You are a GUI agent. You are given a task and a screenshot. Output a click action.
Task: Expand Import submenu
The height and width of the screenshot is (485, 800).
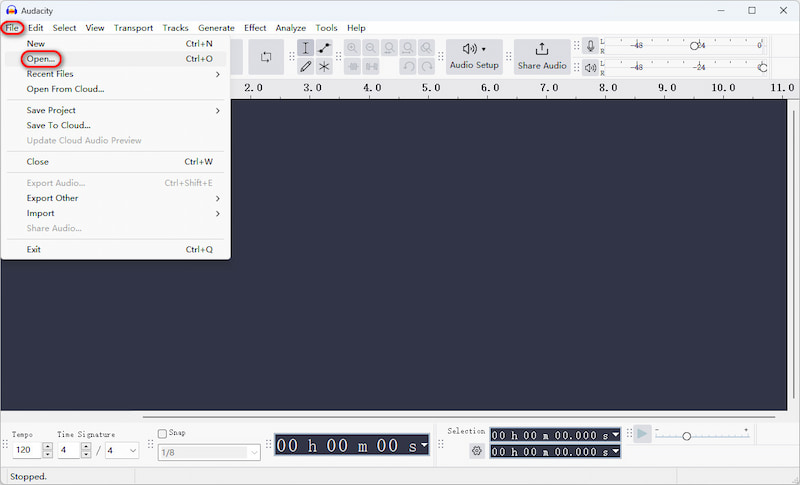116,213
